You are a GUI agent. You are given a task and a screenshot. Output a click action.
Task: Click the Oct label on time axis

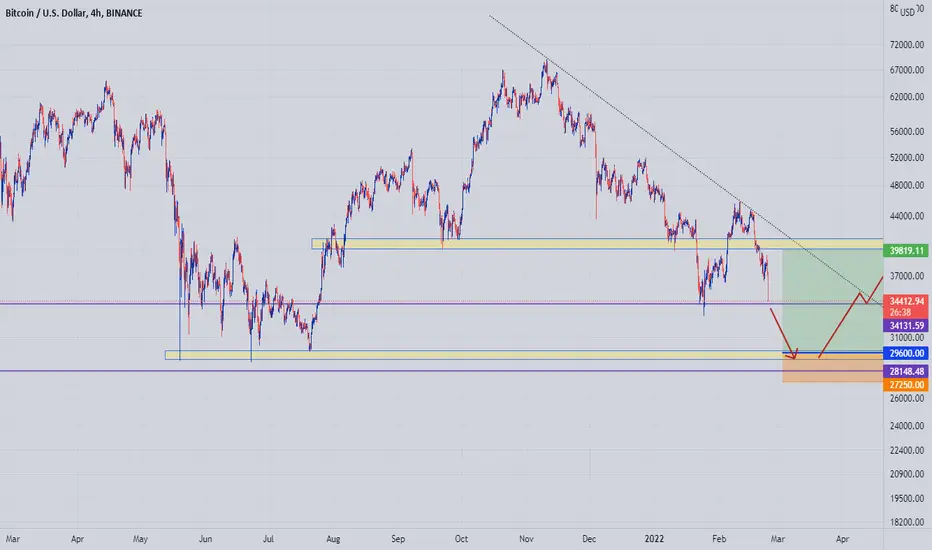[x=461, y=539]
